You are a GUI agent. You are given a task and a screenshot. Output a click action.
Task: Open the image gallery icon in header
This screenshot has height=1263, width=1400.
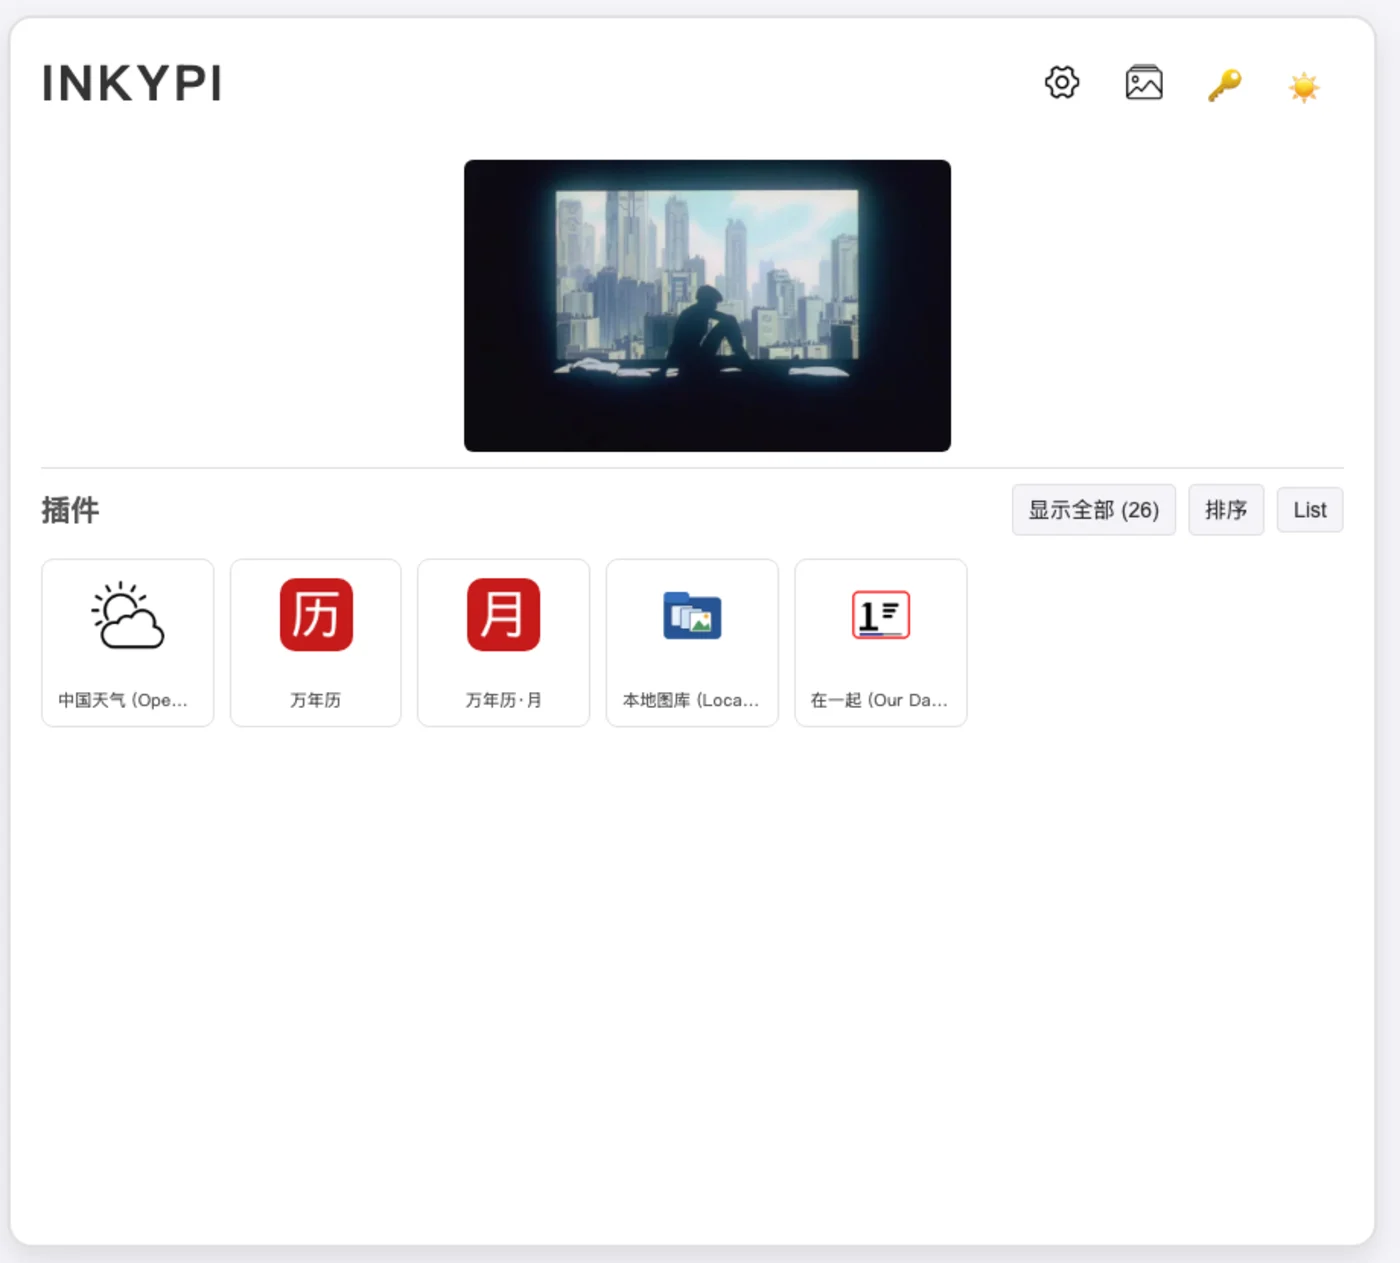pyautogui.click(x=1144, y=83)
